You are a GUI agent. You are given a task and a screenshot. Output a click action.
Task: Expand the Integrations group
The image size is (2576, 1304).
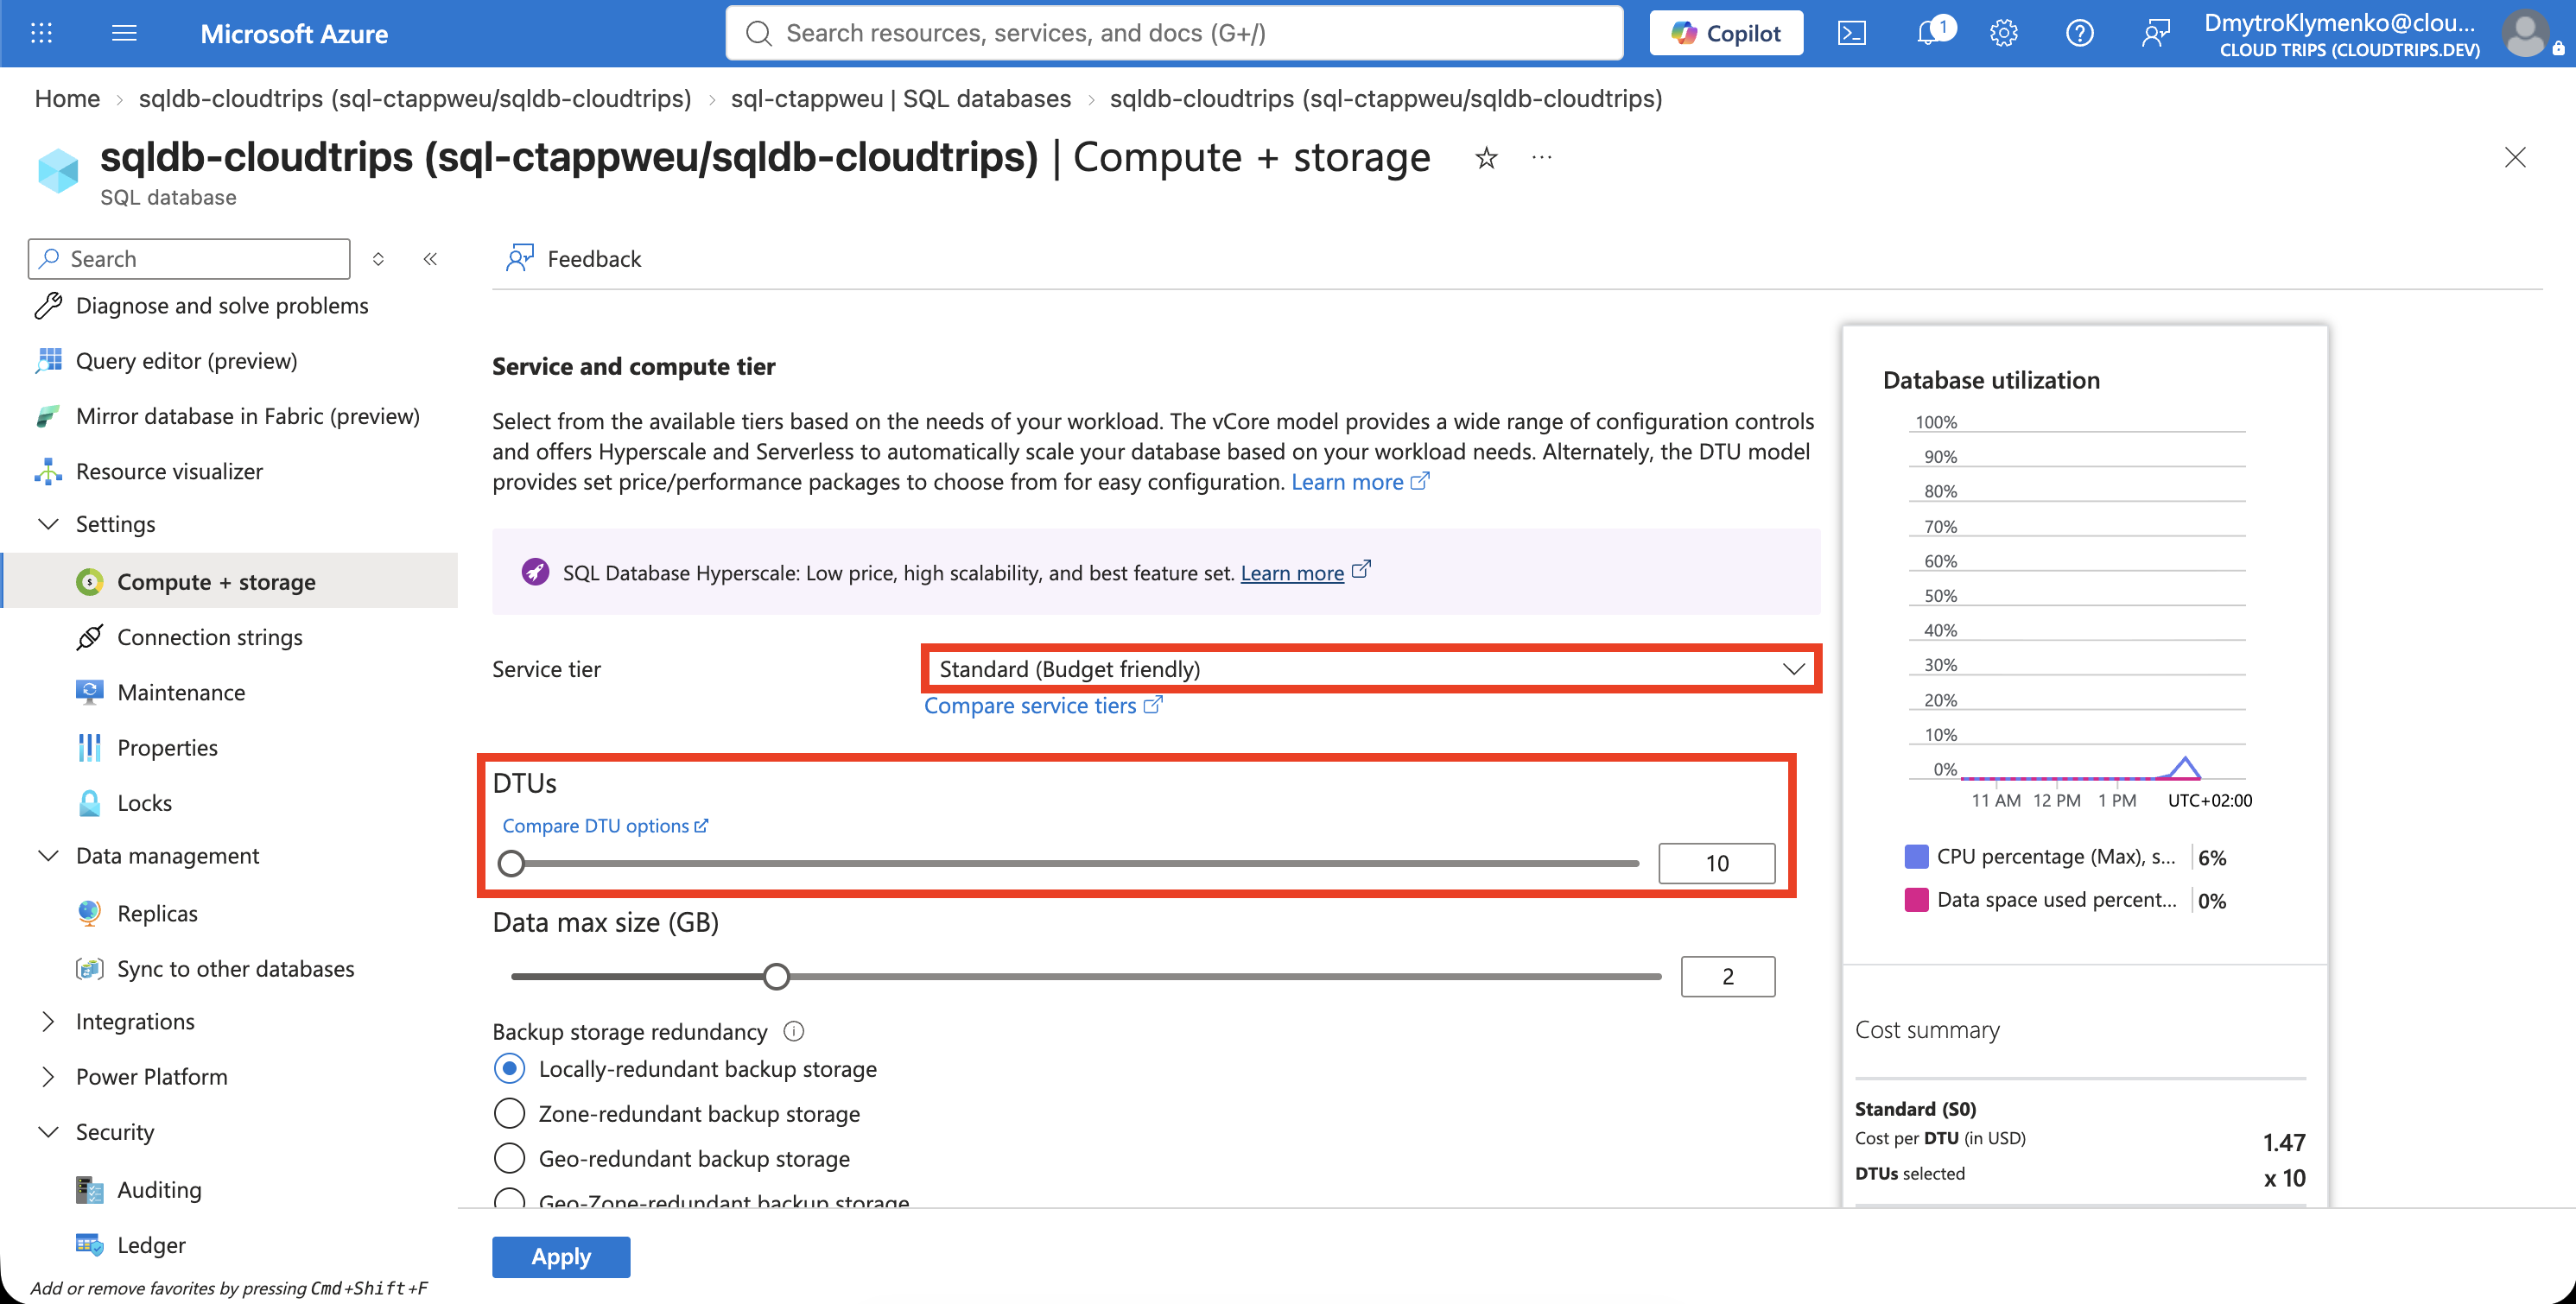click(x=48, y=1021)
